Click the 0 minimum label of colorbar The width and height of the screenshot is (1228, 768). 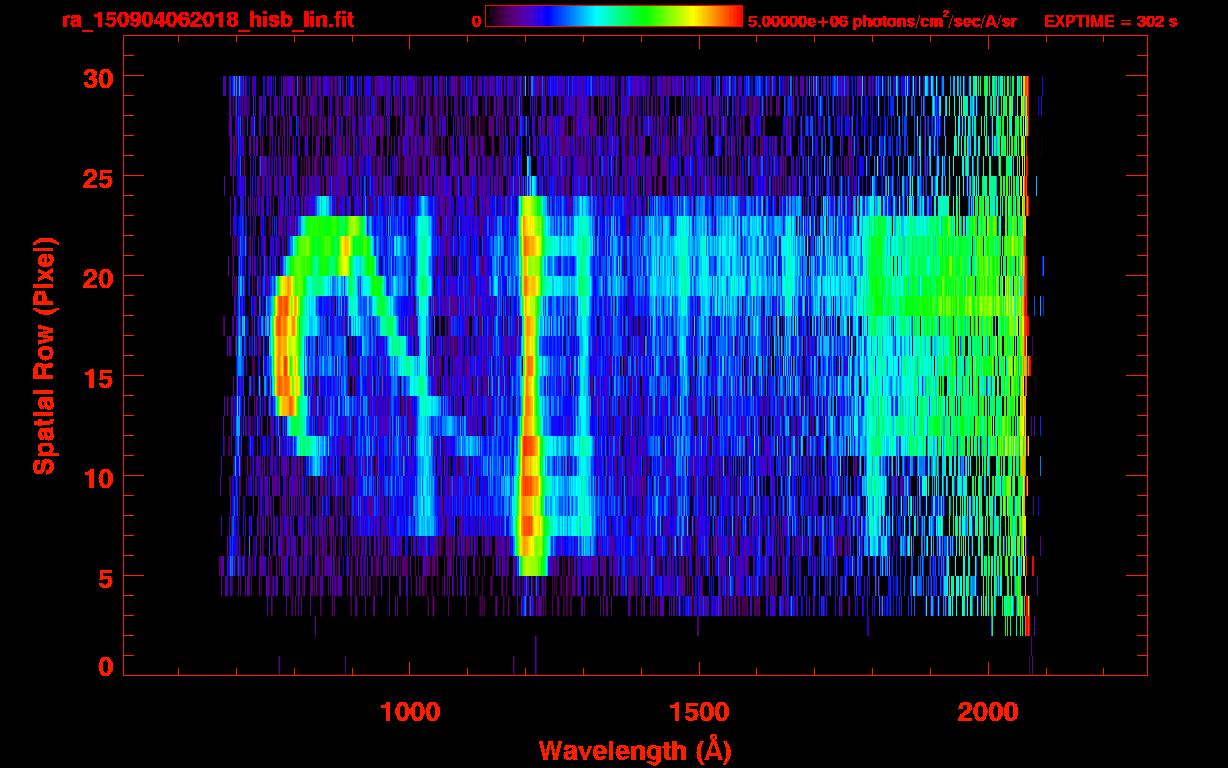477,21
